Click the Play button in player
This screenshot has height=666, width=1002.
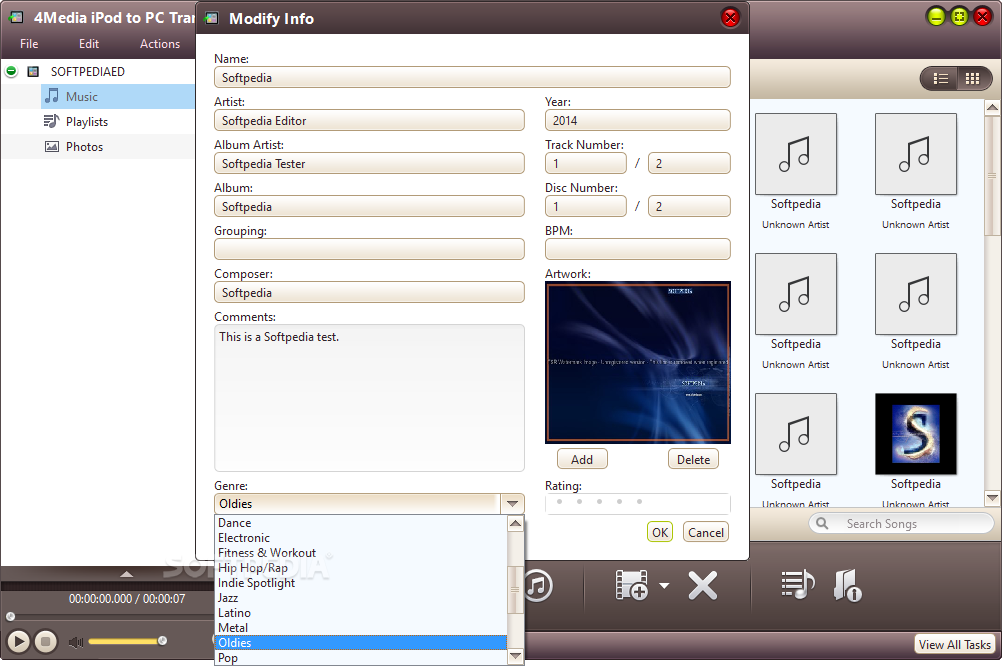pyautogui.click(x=19, y=641)
